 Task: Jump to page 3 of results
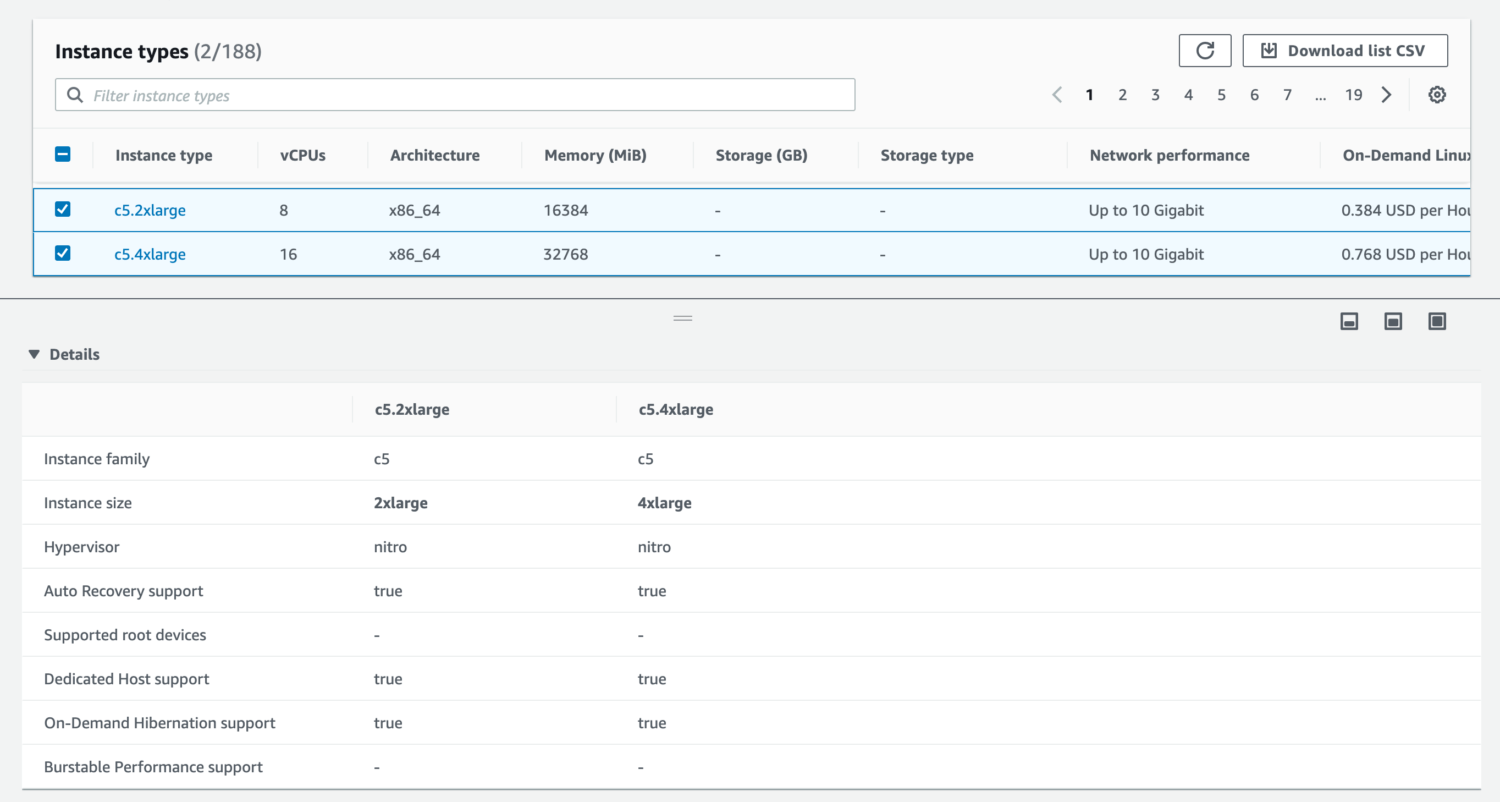(1155, 95)
